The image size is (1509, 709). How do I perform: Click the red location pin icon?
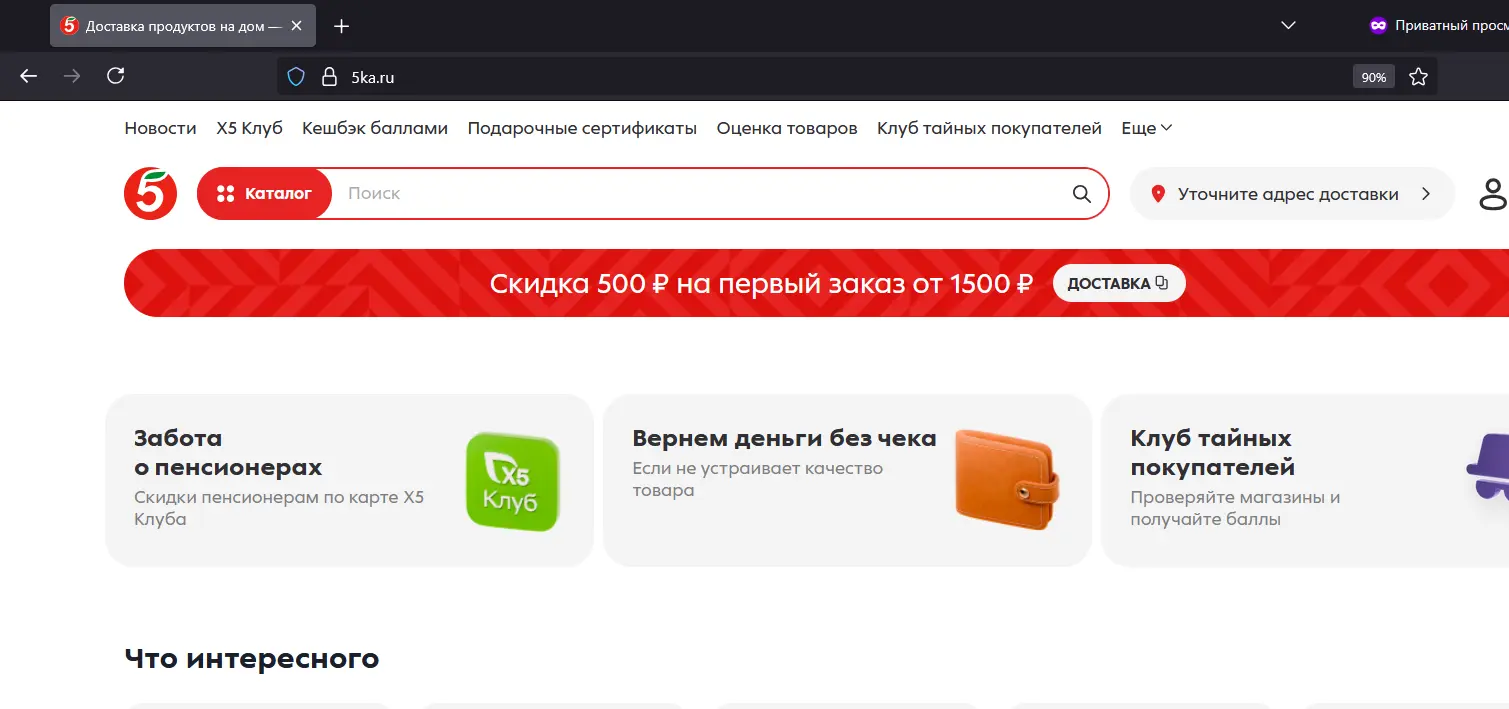pos(1158,194)
